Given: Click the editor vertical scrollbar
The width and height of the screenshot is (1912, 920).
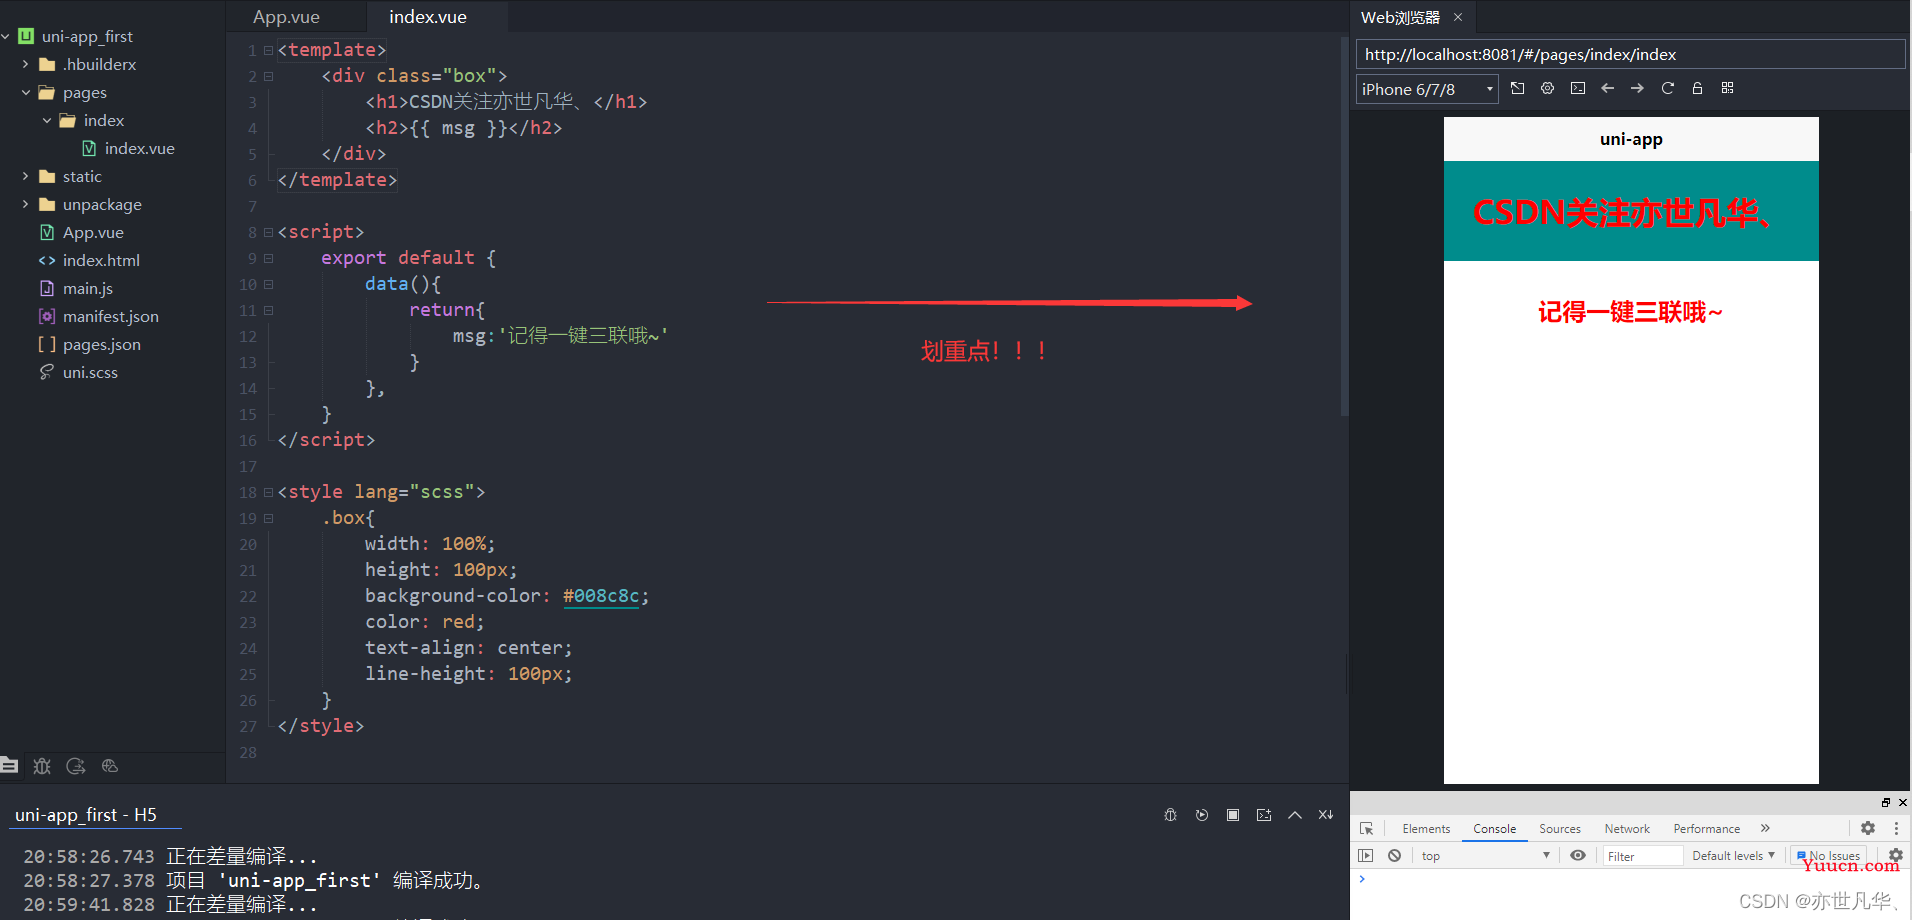Looking at the screenshot, I should [x=1344, y=226].
